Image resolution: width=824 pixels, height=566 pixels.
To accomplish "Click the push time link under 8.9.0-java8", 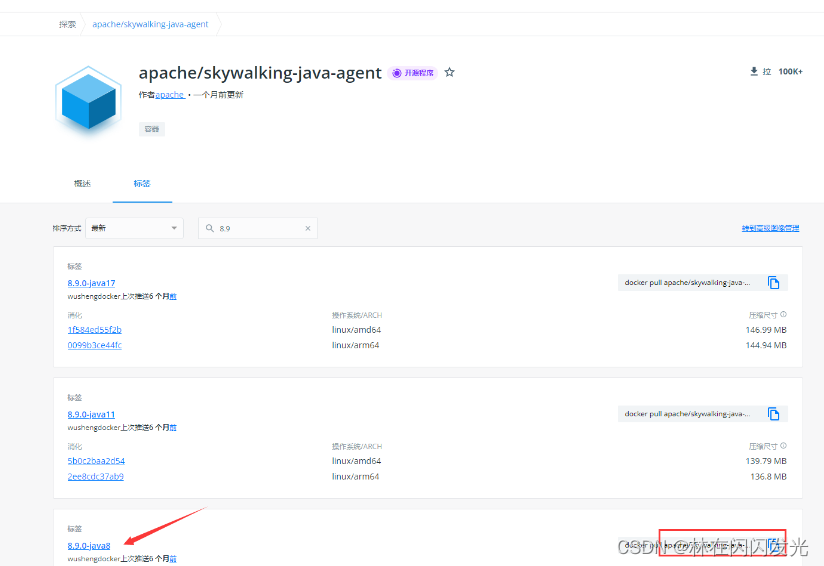I will (173, 559).
